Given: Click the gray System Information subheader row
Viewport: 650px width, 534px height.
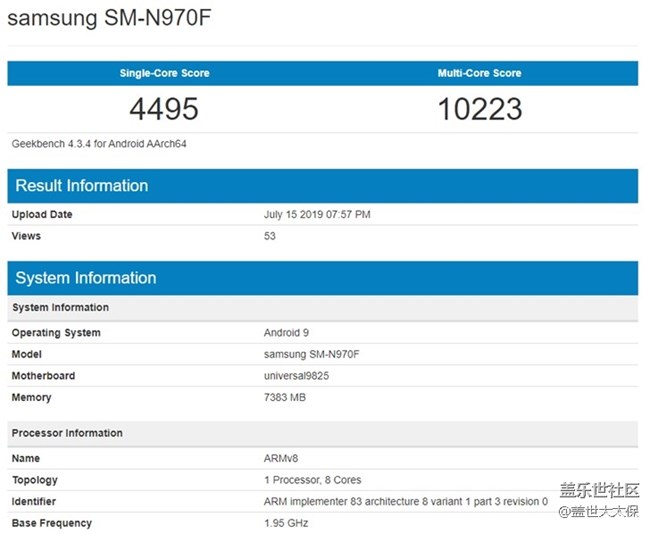Looking at the screenshot, I should coord(323,308).
